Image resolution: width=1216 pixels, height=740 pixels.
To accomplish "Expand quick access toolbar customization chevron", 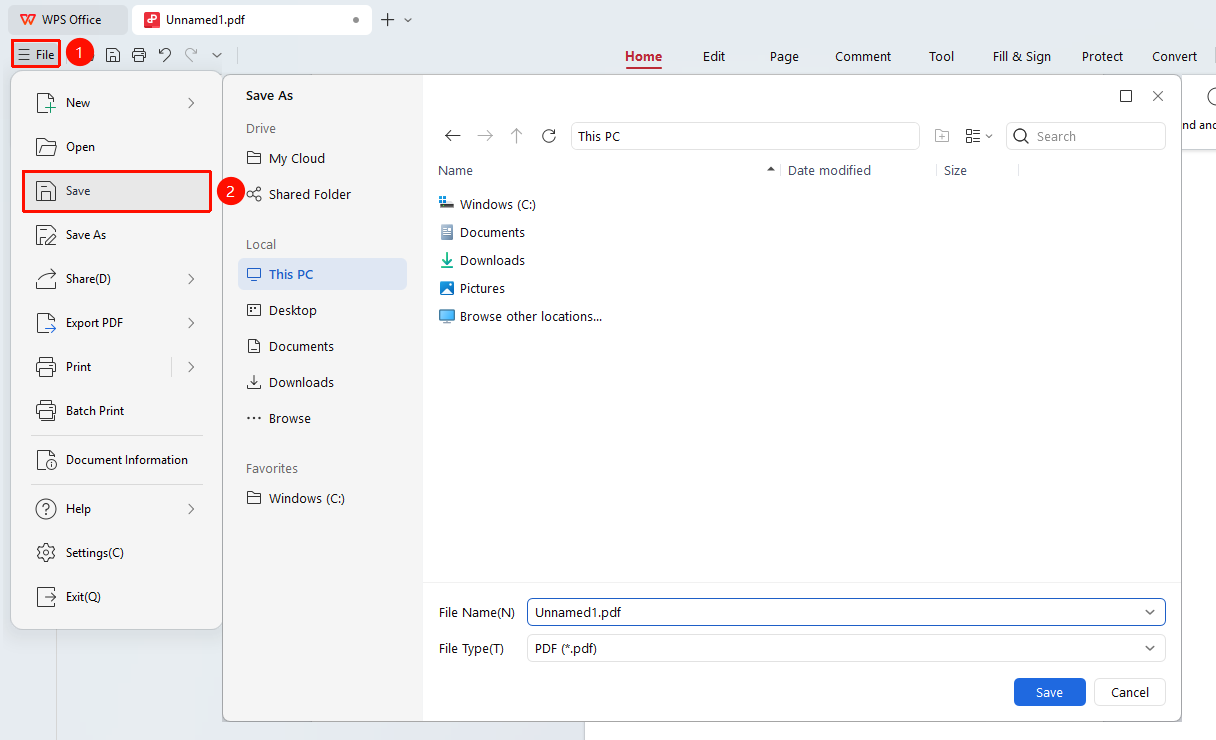I will point(217,55).
